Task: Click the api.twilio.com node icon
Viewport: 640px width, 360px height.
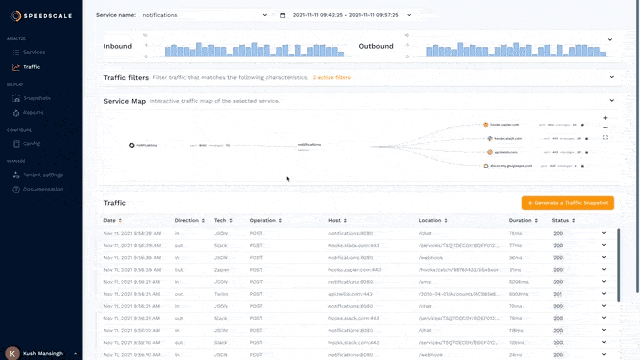Action: coord(490,152)
